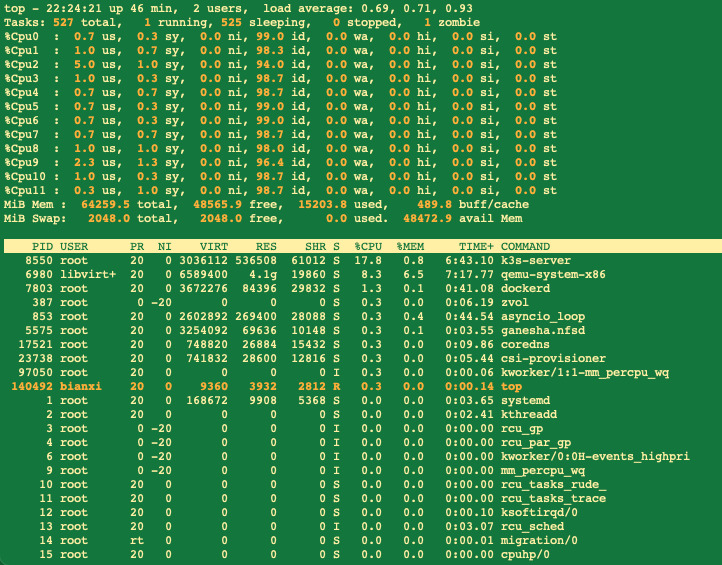Select PID 23738 in the process list
The width and height of the screenshot is (722, 565).
click(35, 359)
